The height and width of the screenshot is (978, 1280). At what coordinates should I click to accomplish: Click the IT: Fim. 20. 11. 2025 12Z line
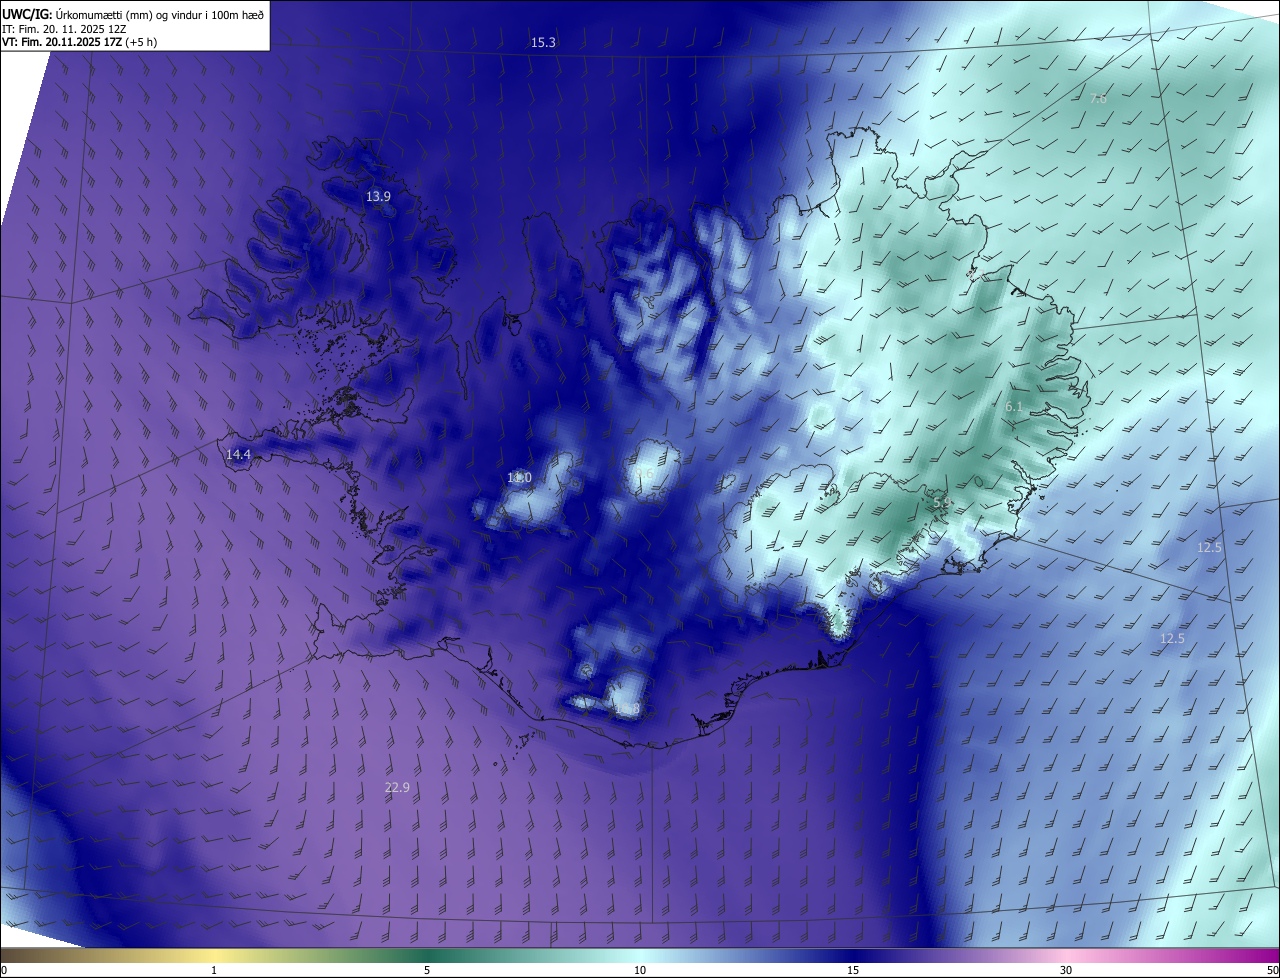coord(65,29)
